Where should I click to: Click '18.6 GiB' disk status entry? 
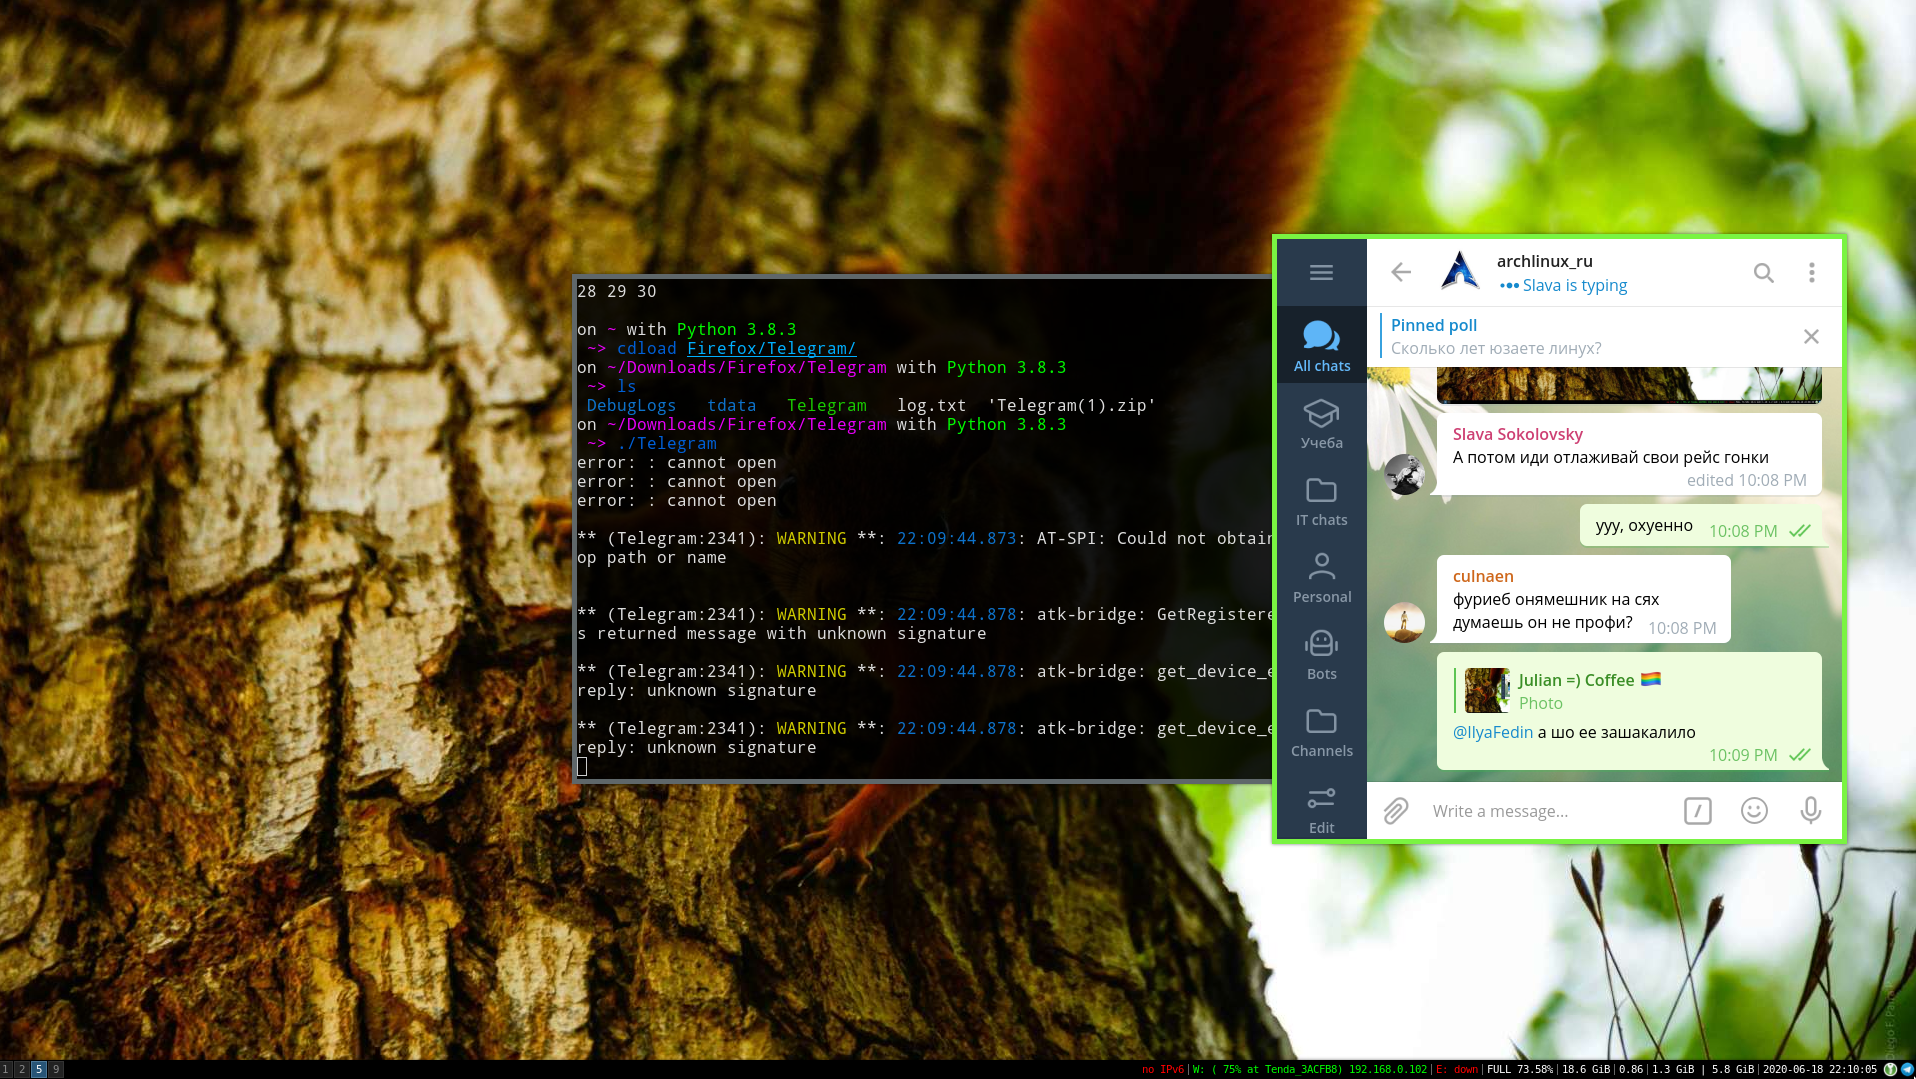point(1586,1069)
